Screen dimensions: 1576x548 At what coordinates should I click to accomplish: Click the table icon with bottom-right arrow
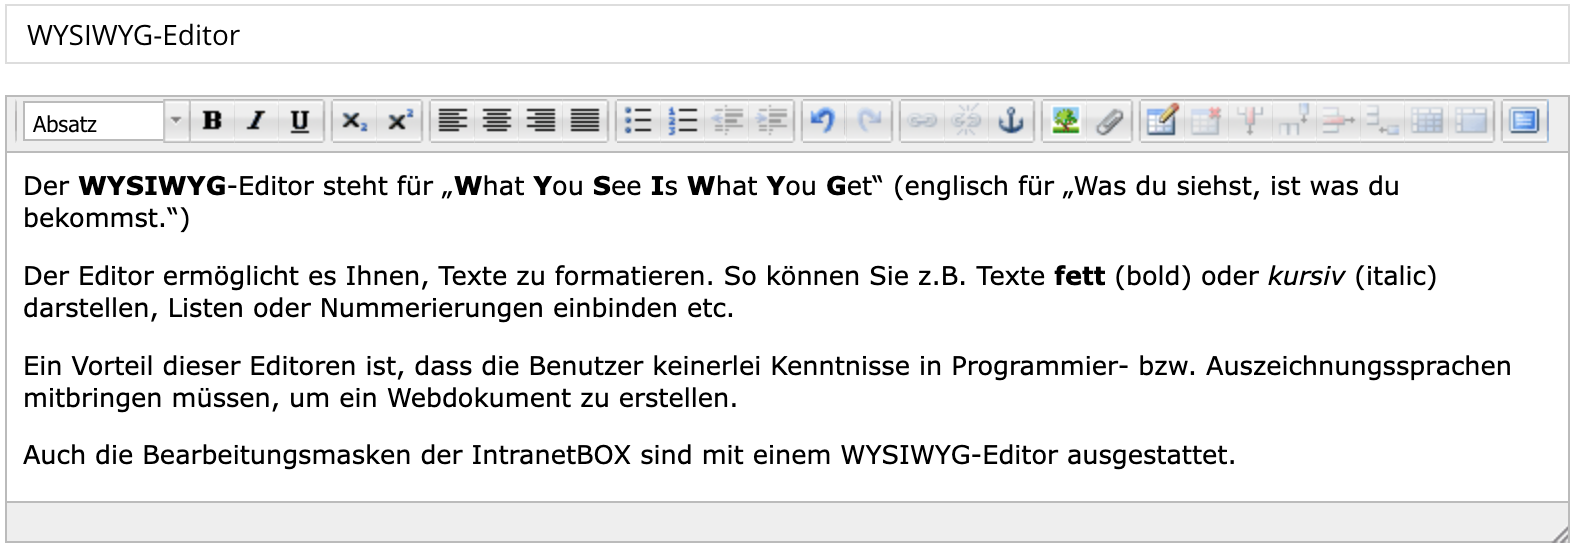(1382, 121)
